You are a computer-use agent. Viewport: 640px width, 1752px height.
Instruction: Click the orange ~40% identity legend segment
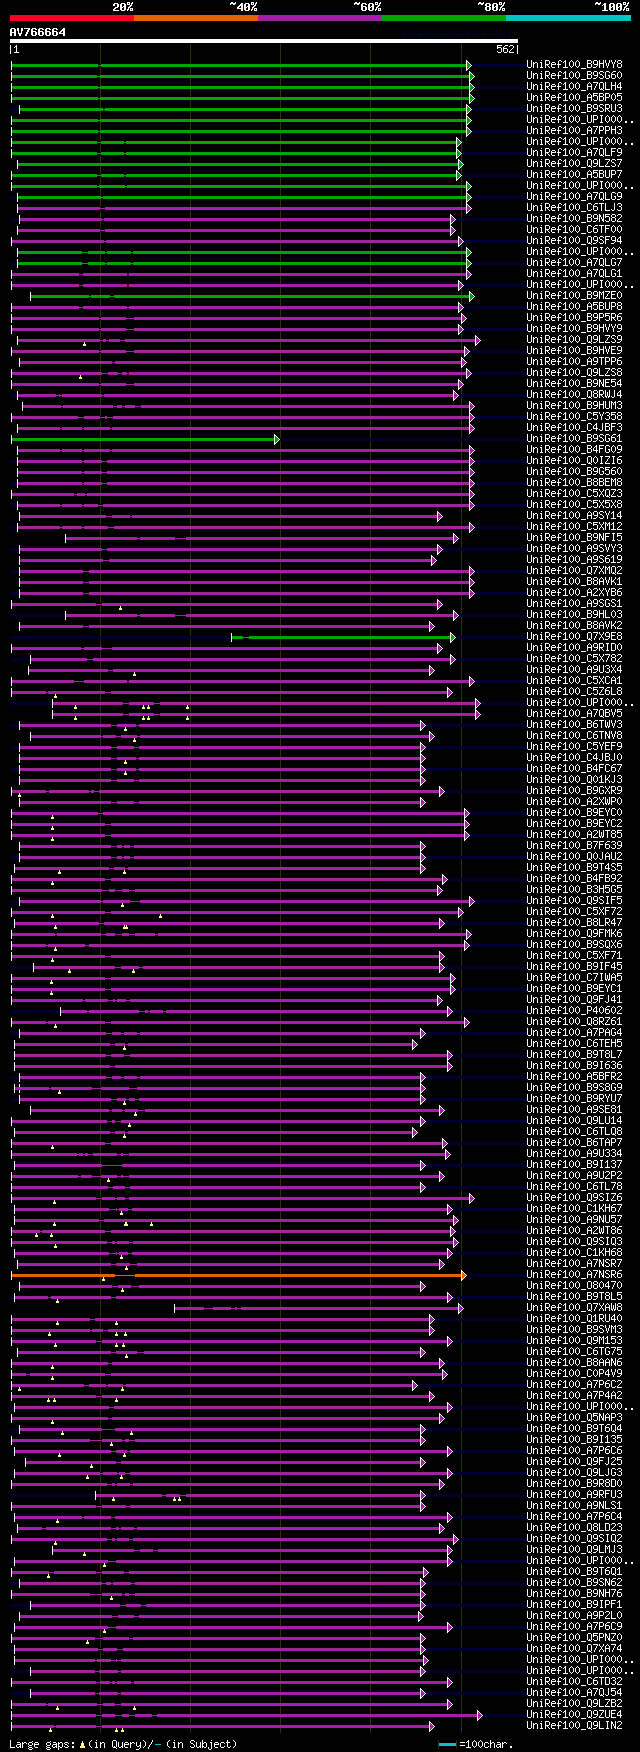point(196,18)
